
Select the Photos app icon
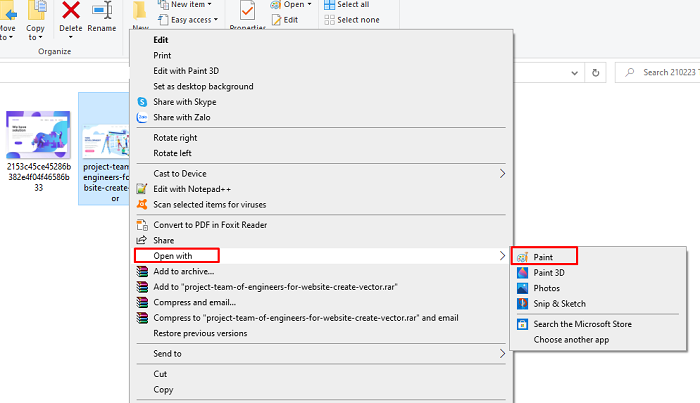pos(522,288)
